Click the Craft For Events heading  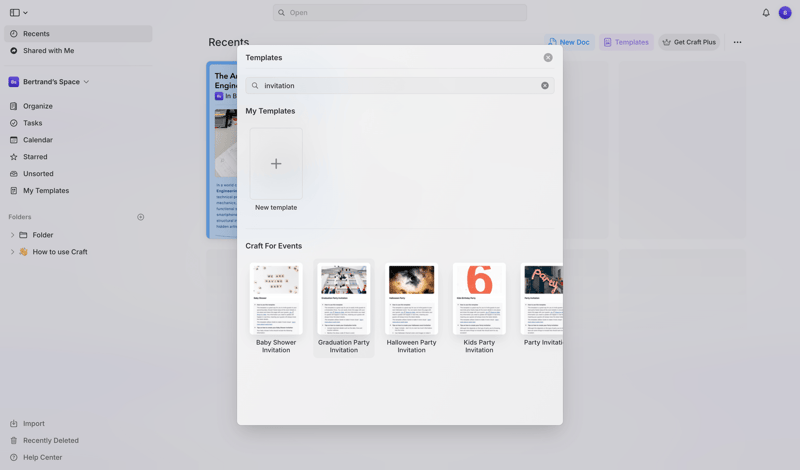pos(273,246)
